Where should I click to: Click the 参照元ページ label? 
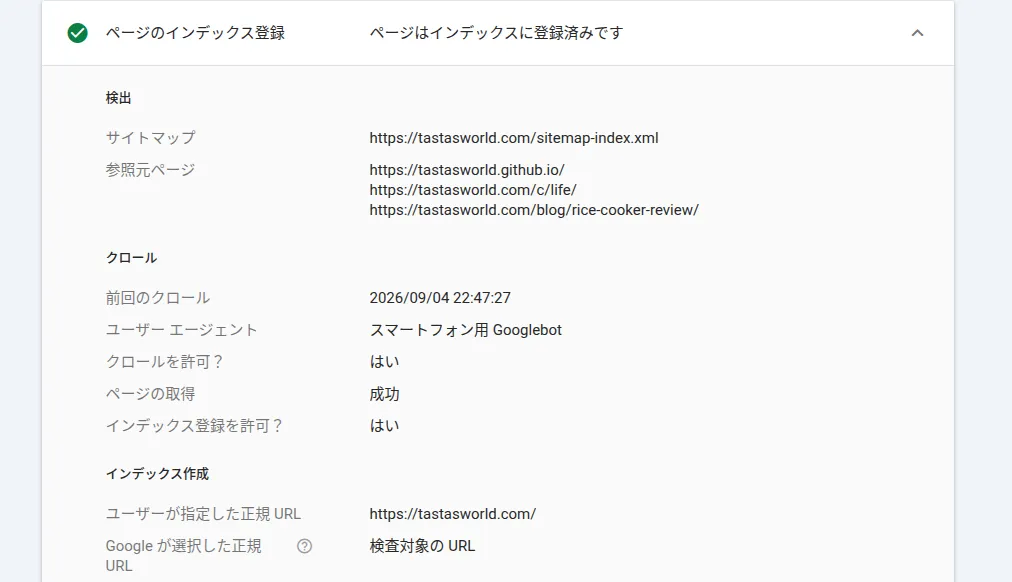(x=150, y=170)
